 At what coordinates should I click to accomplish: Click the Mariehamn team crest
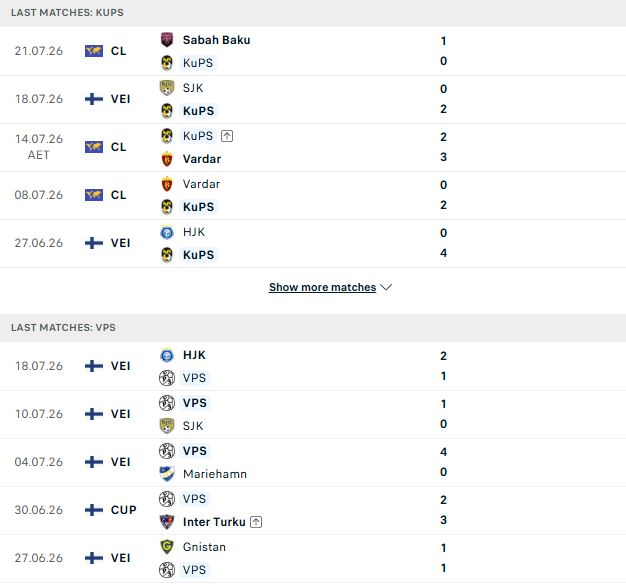click(x=166, y=474)
